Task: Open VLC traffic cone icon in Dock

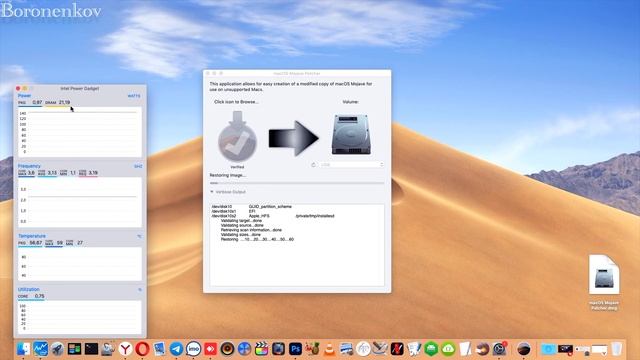Action: click(329, 349)
